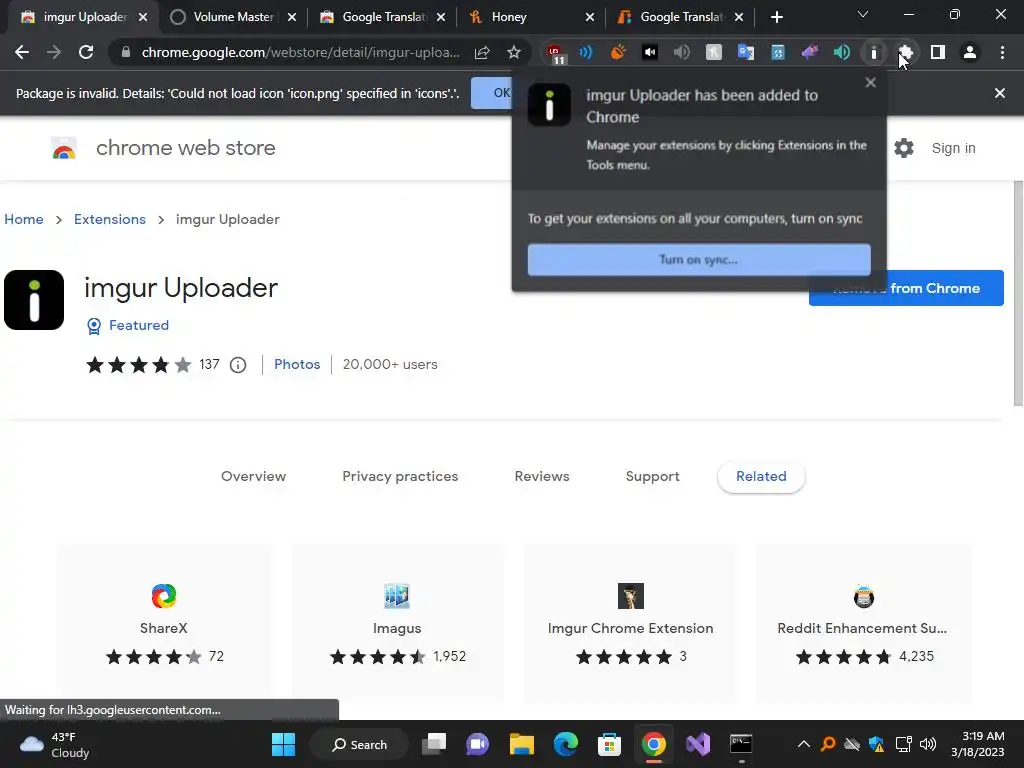
Task: Click the purple megaphone extension icon
Action: tap(810, 52)
